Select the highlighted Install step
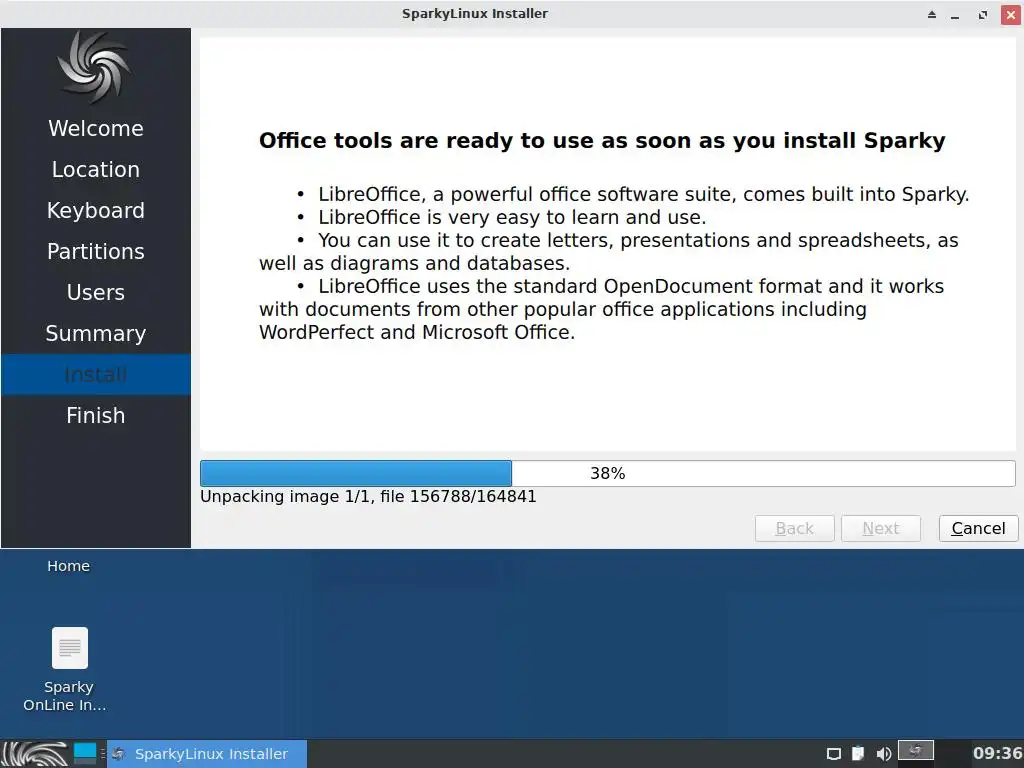Viewport: 1024px width, 768px height. click(96, 375)
